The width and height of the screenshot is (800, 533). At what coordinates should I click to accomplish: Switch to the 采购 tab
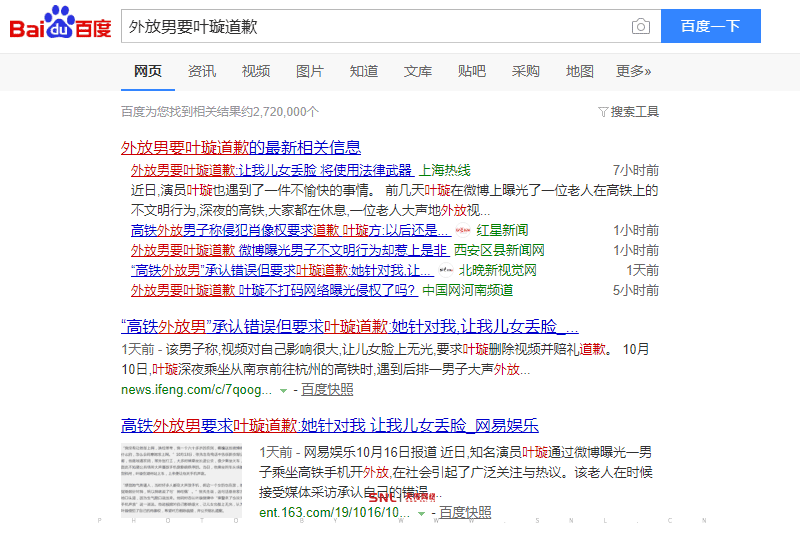[526, 71]
